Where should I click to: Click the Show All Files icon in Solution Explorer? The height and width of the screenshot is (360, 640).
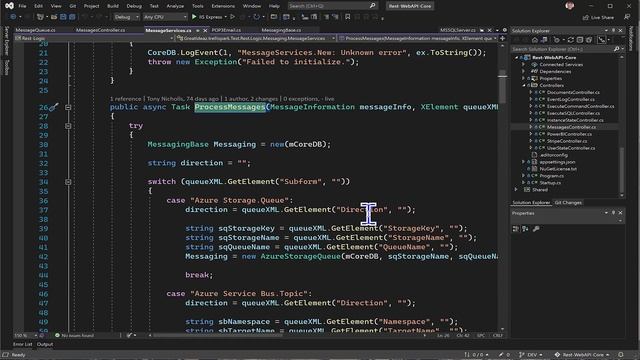(589, 40)
